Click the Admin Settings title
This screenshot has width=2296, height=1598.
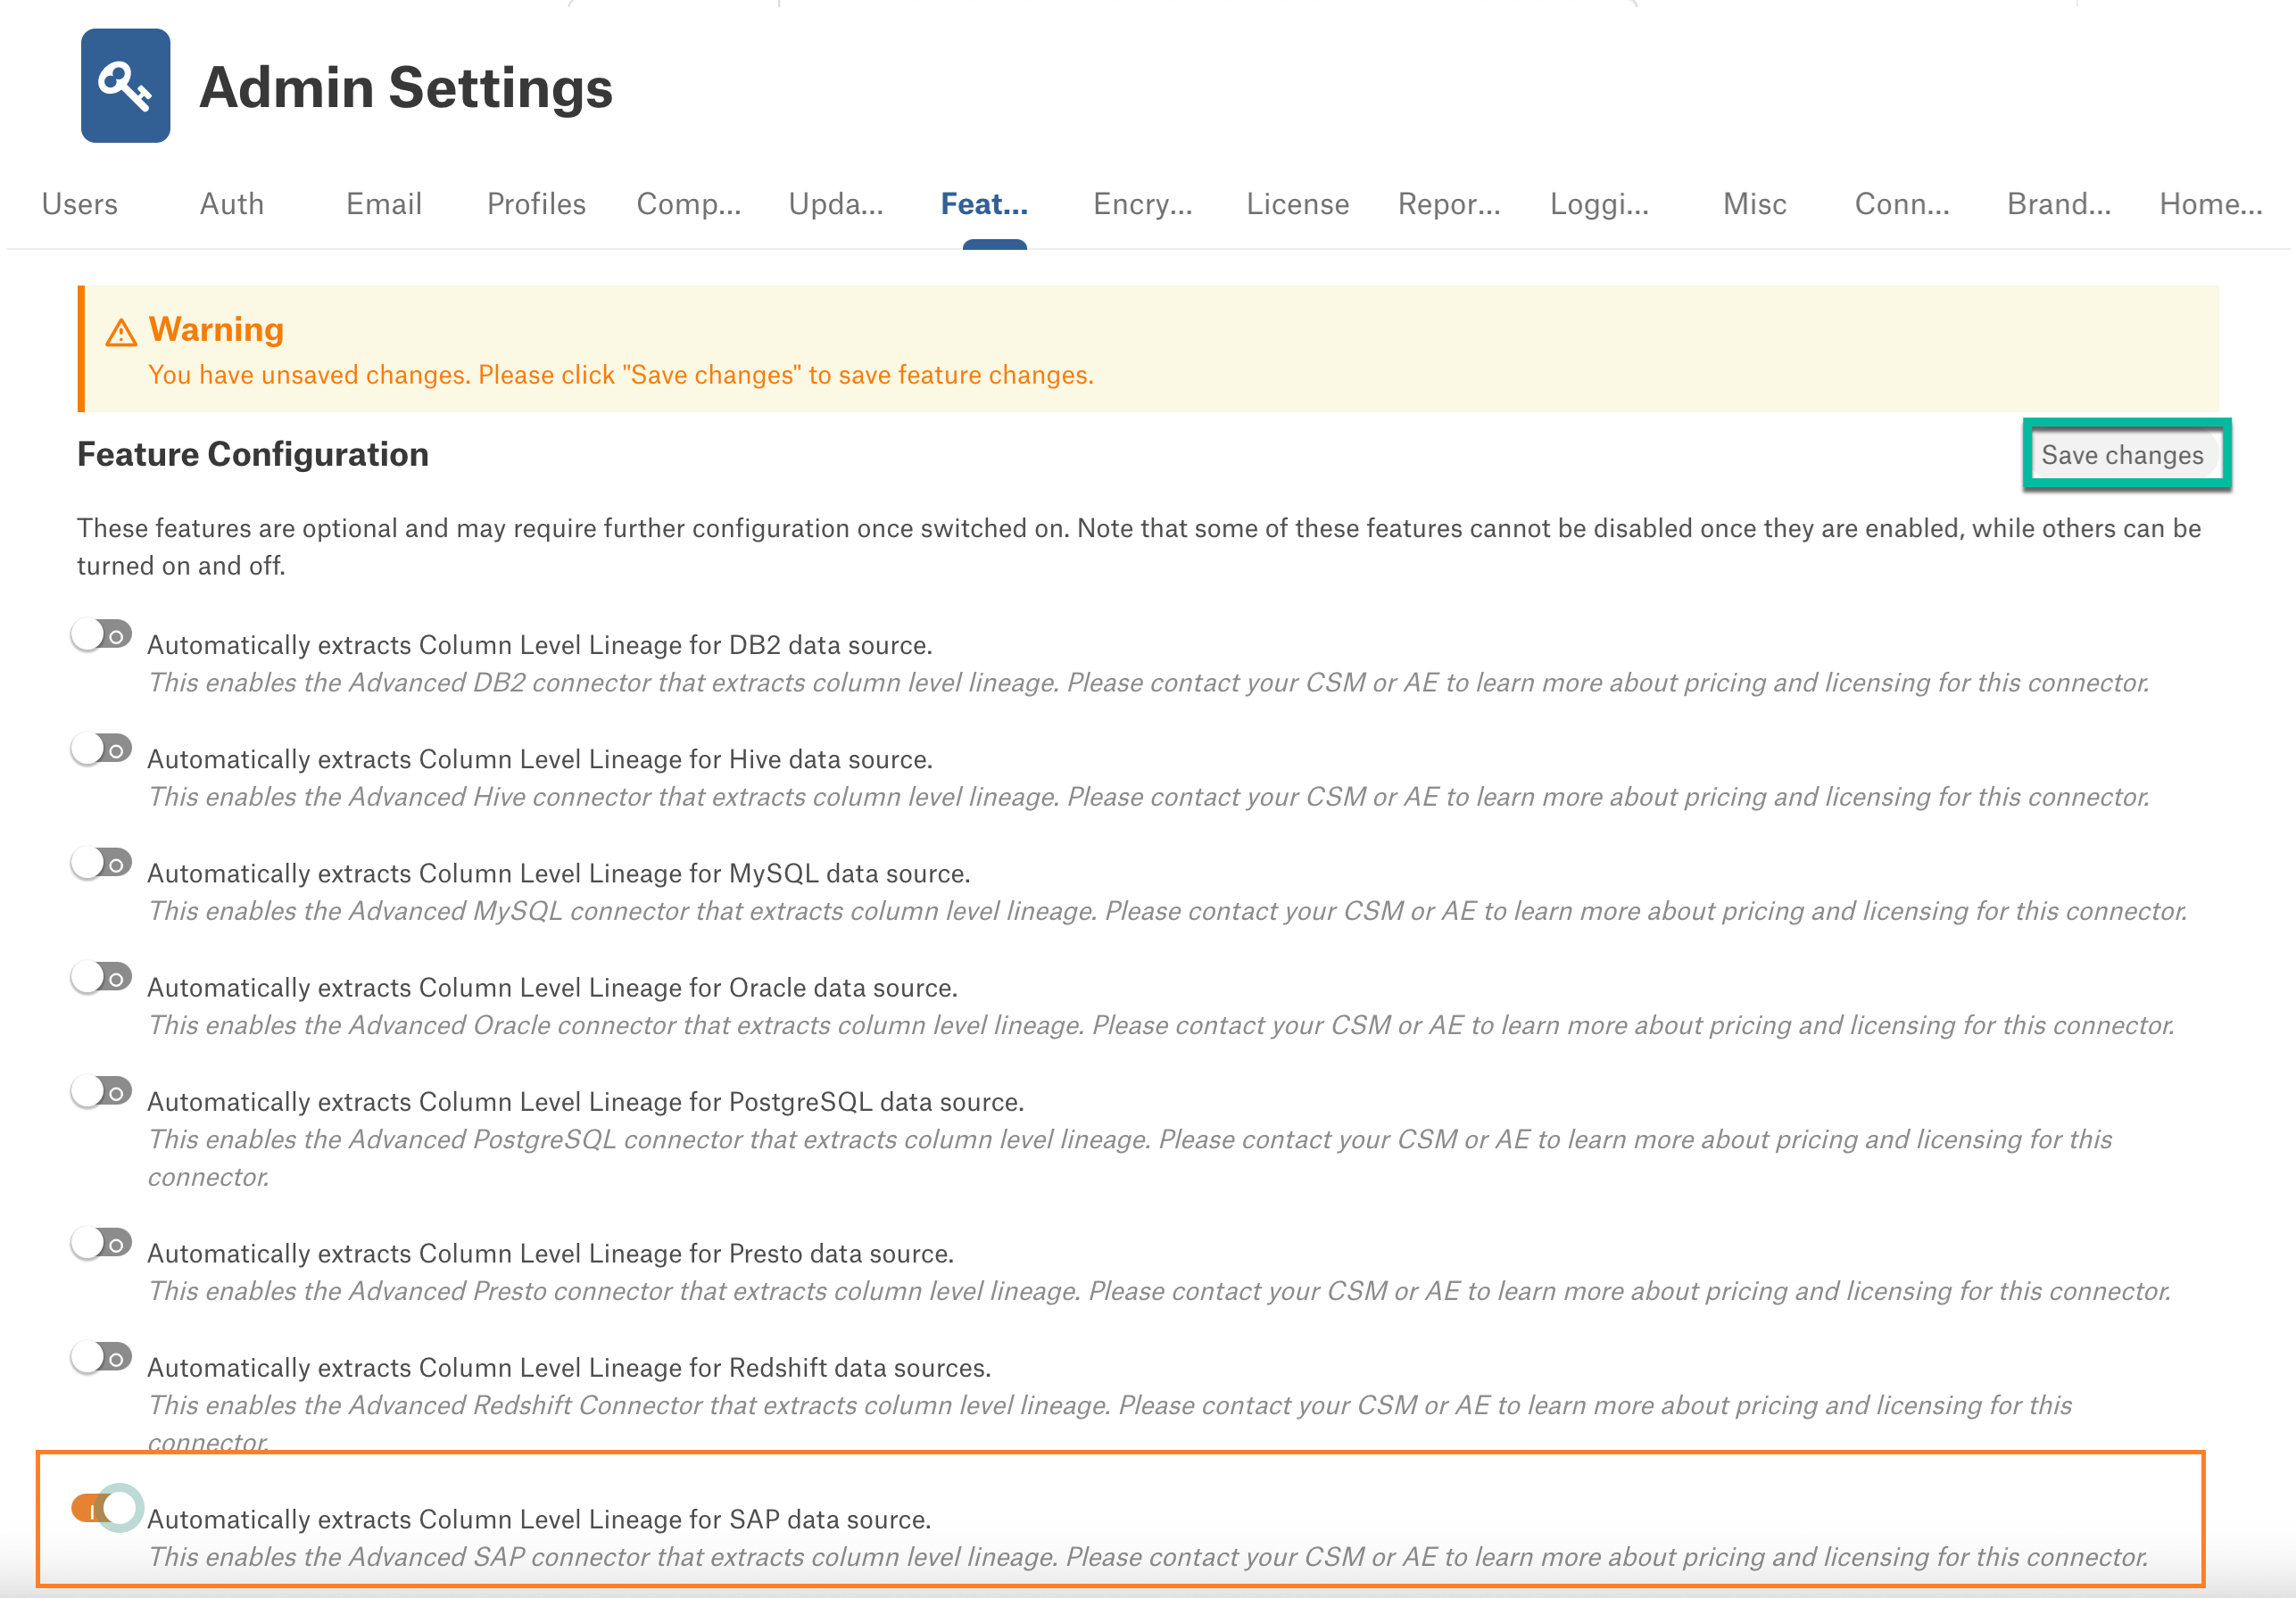(x=406, y=87)
